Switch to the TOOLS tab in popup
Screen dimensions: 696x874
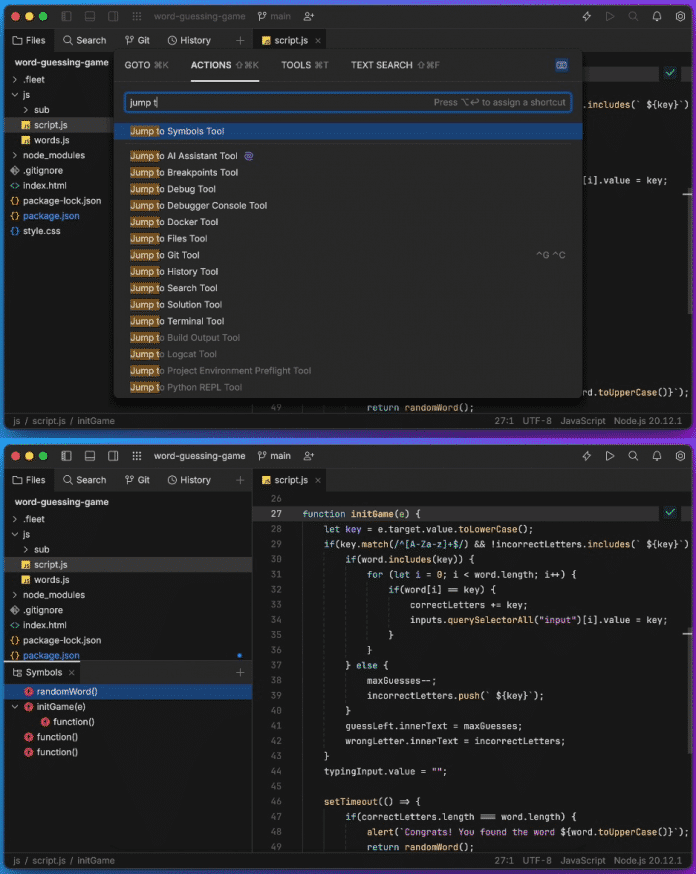(x=304, y=65)
